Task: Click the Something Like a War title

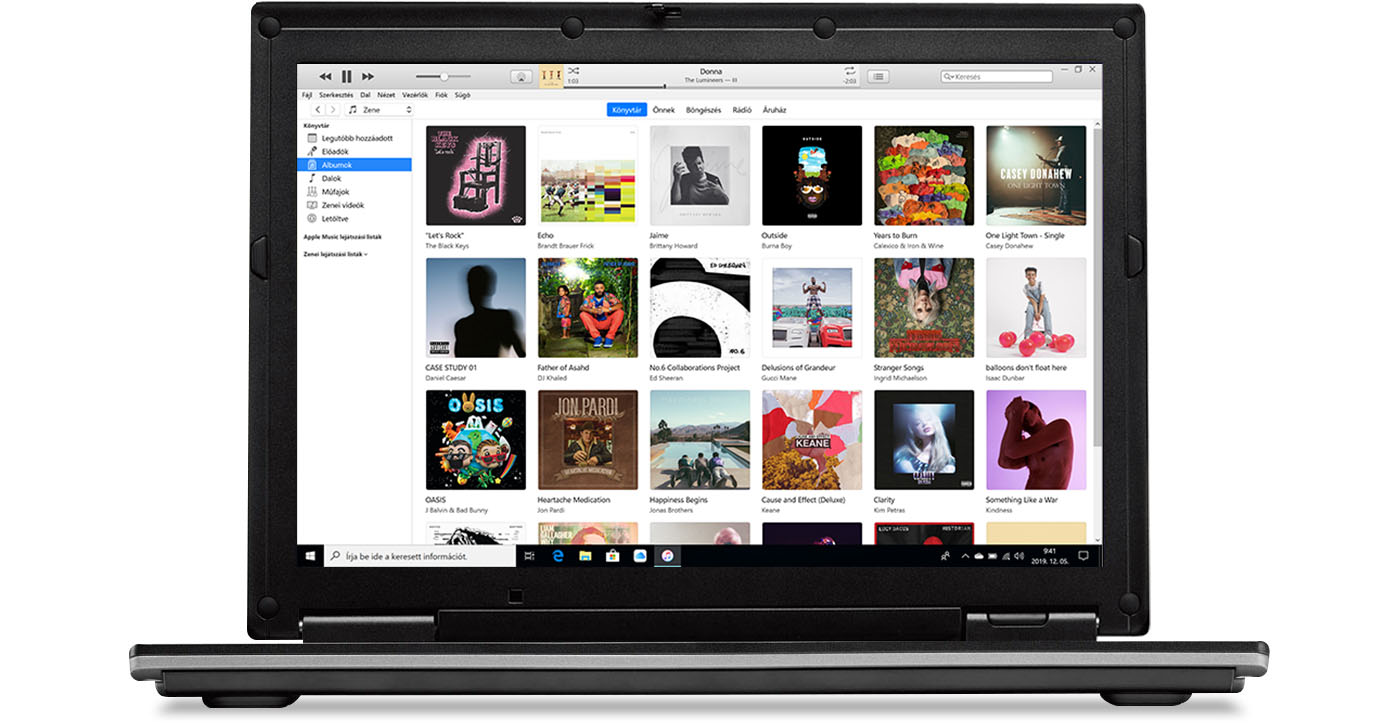Action: tap(1022, 500)
